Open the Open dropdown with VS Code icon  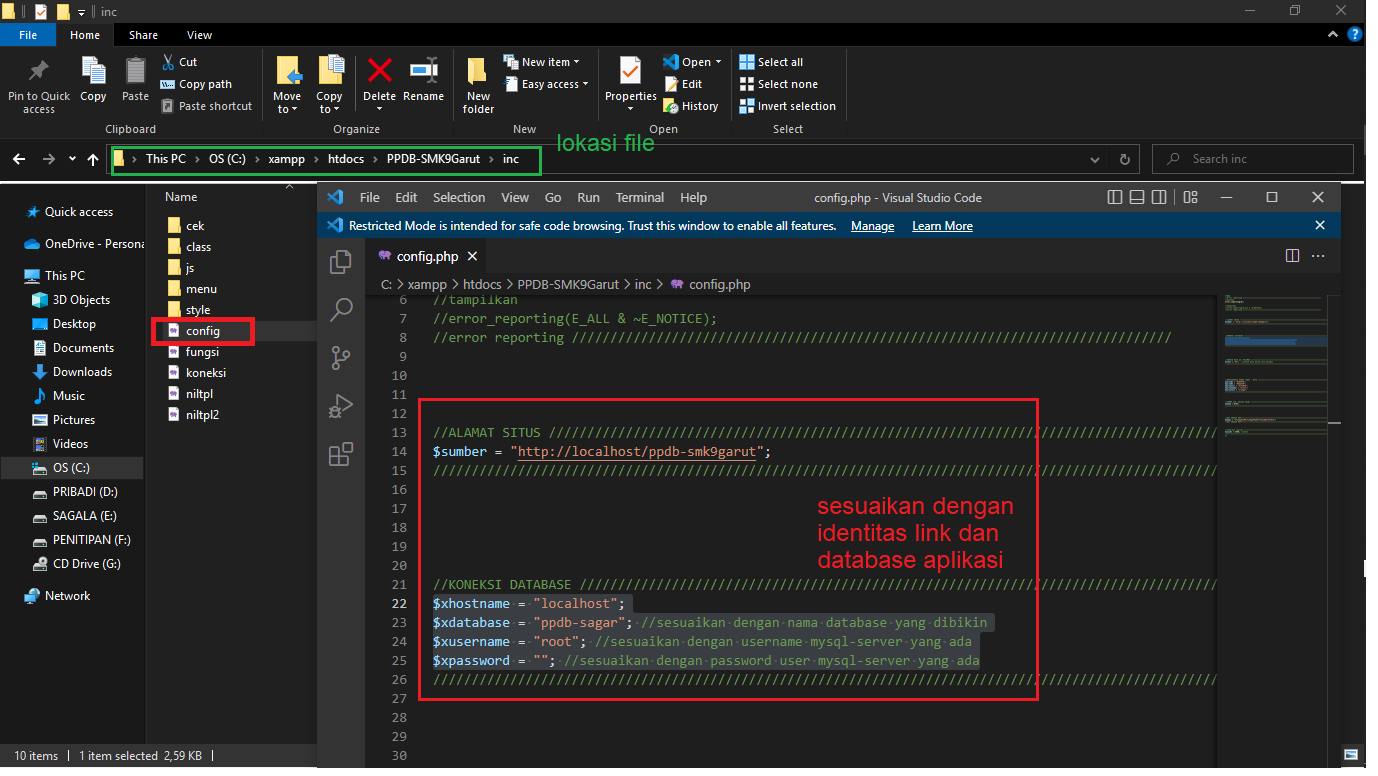[x=692, y=62]
